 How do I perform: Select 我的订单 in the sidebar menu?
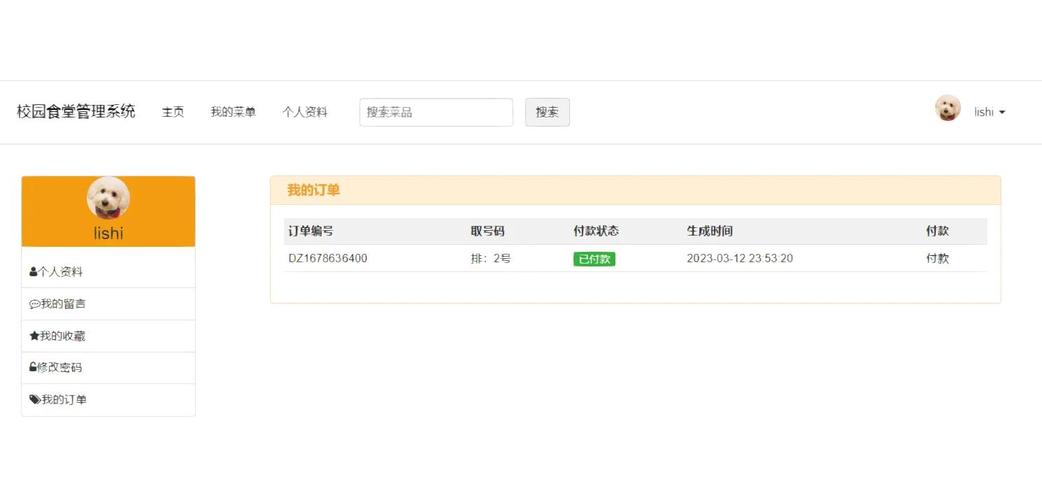[x=108, y=400]
